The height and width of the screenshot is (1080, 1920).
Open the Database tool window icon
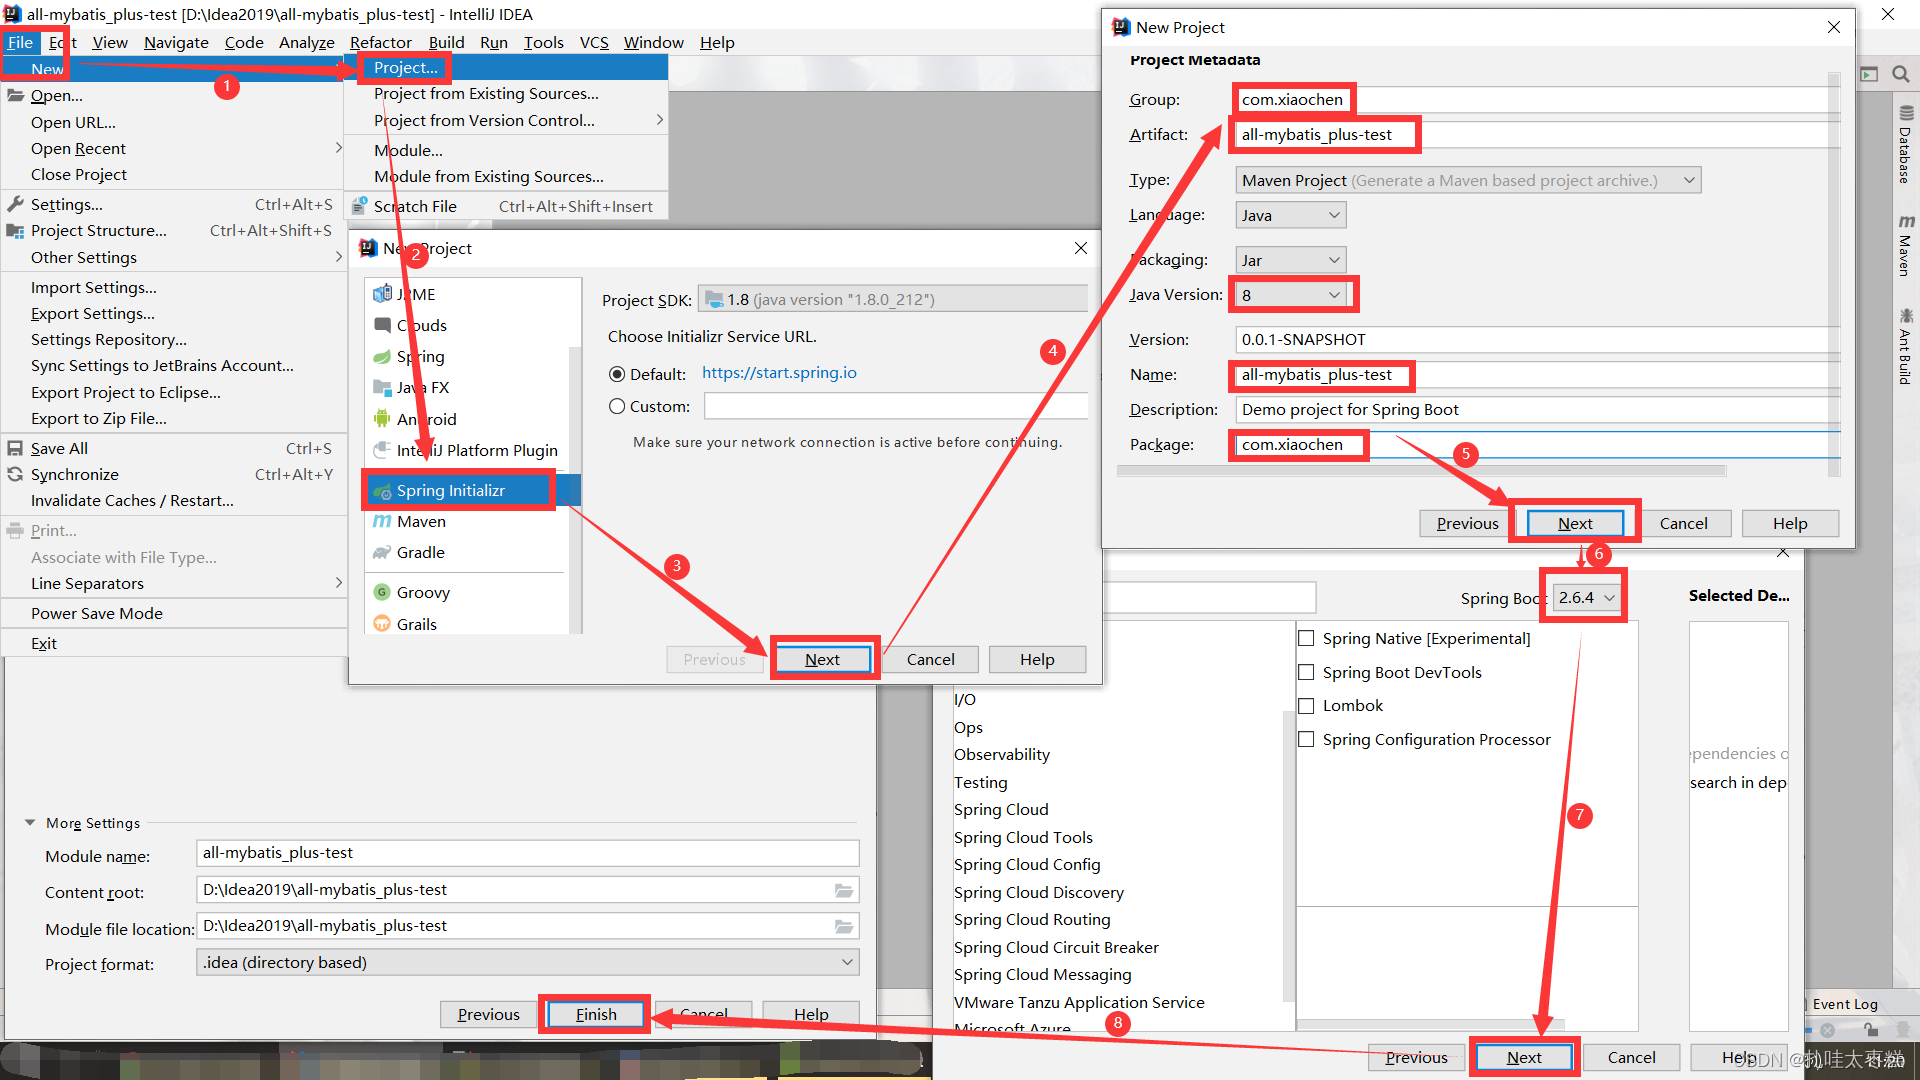click(1906, 113)
